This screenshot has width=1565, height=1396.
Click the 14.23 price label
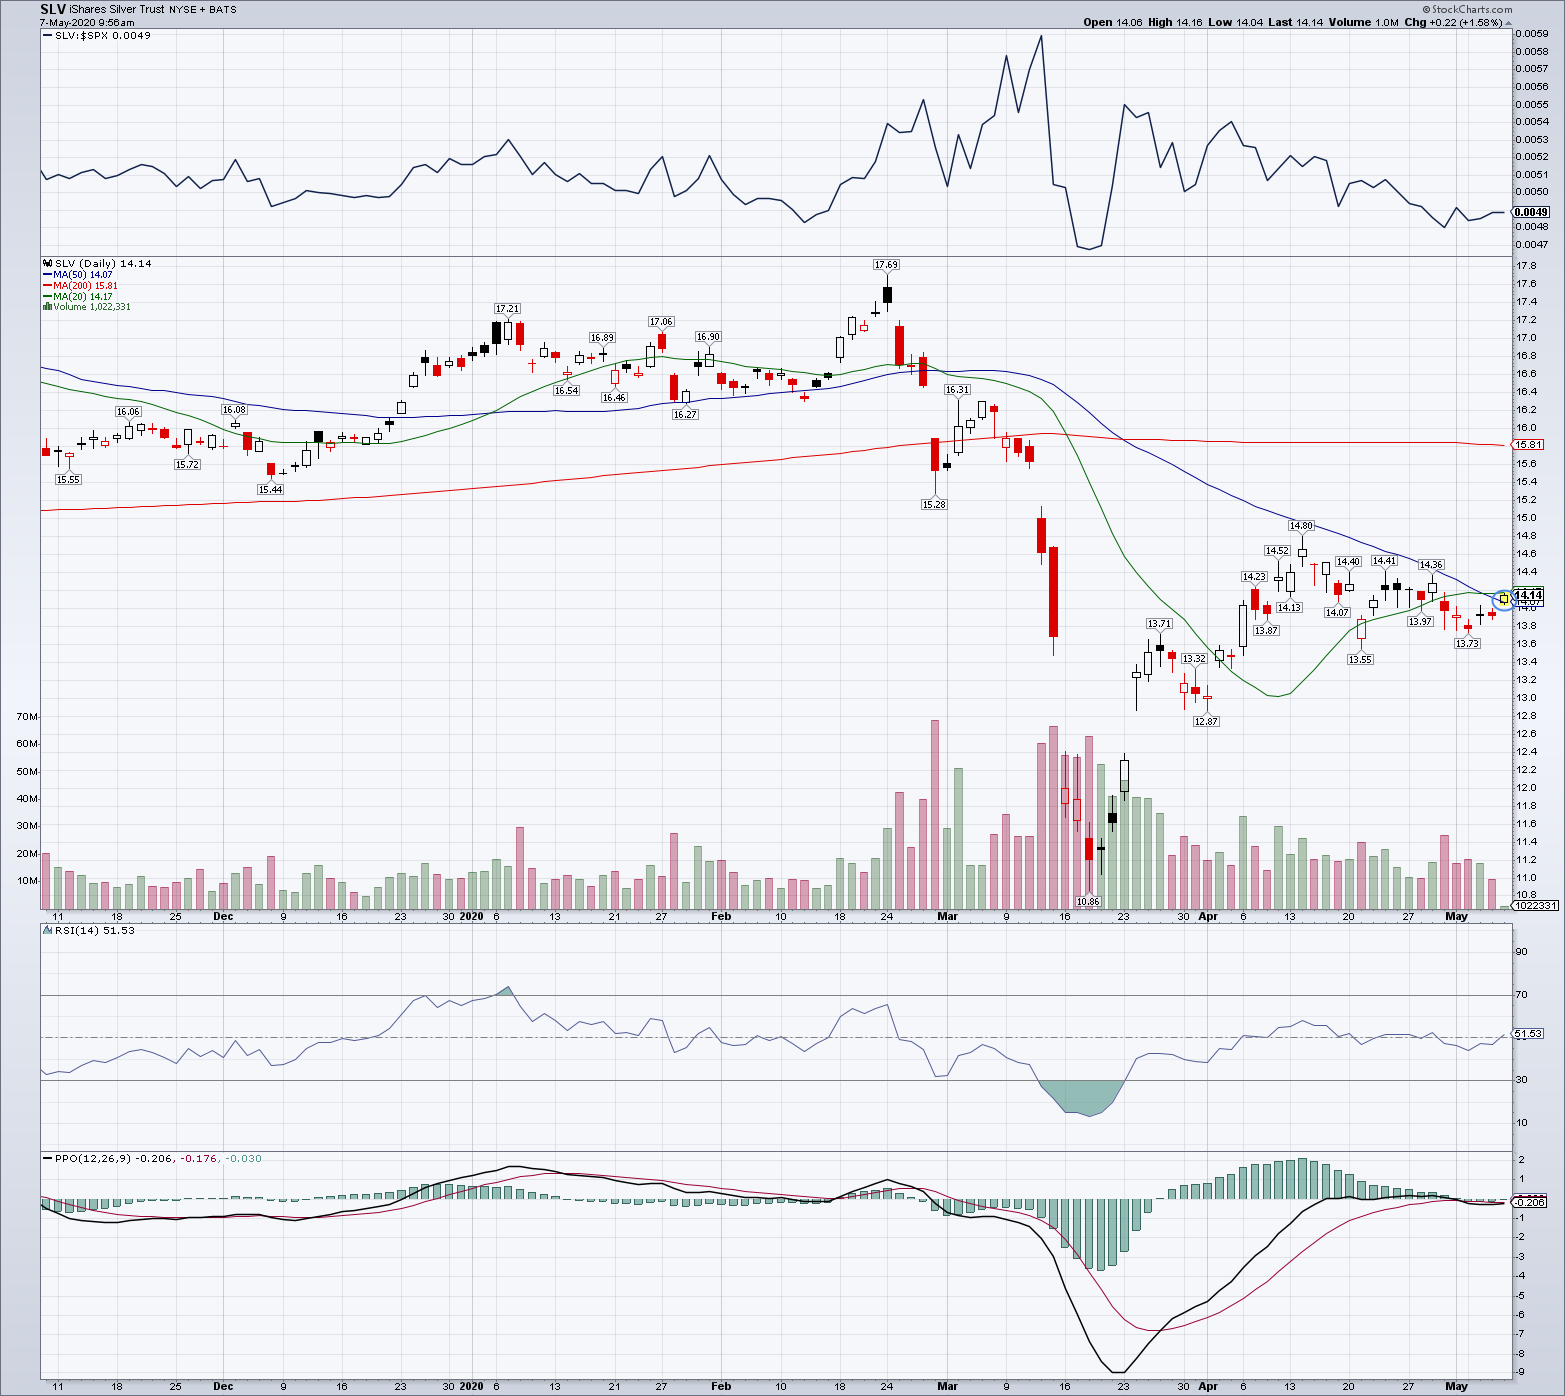[x=1254, y=577]
